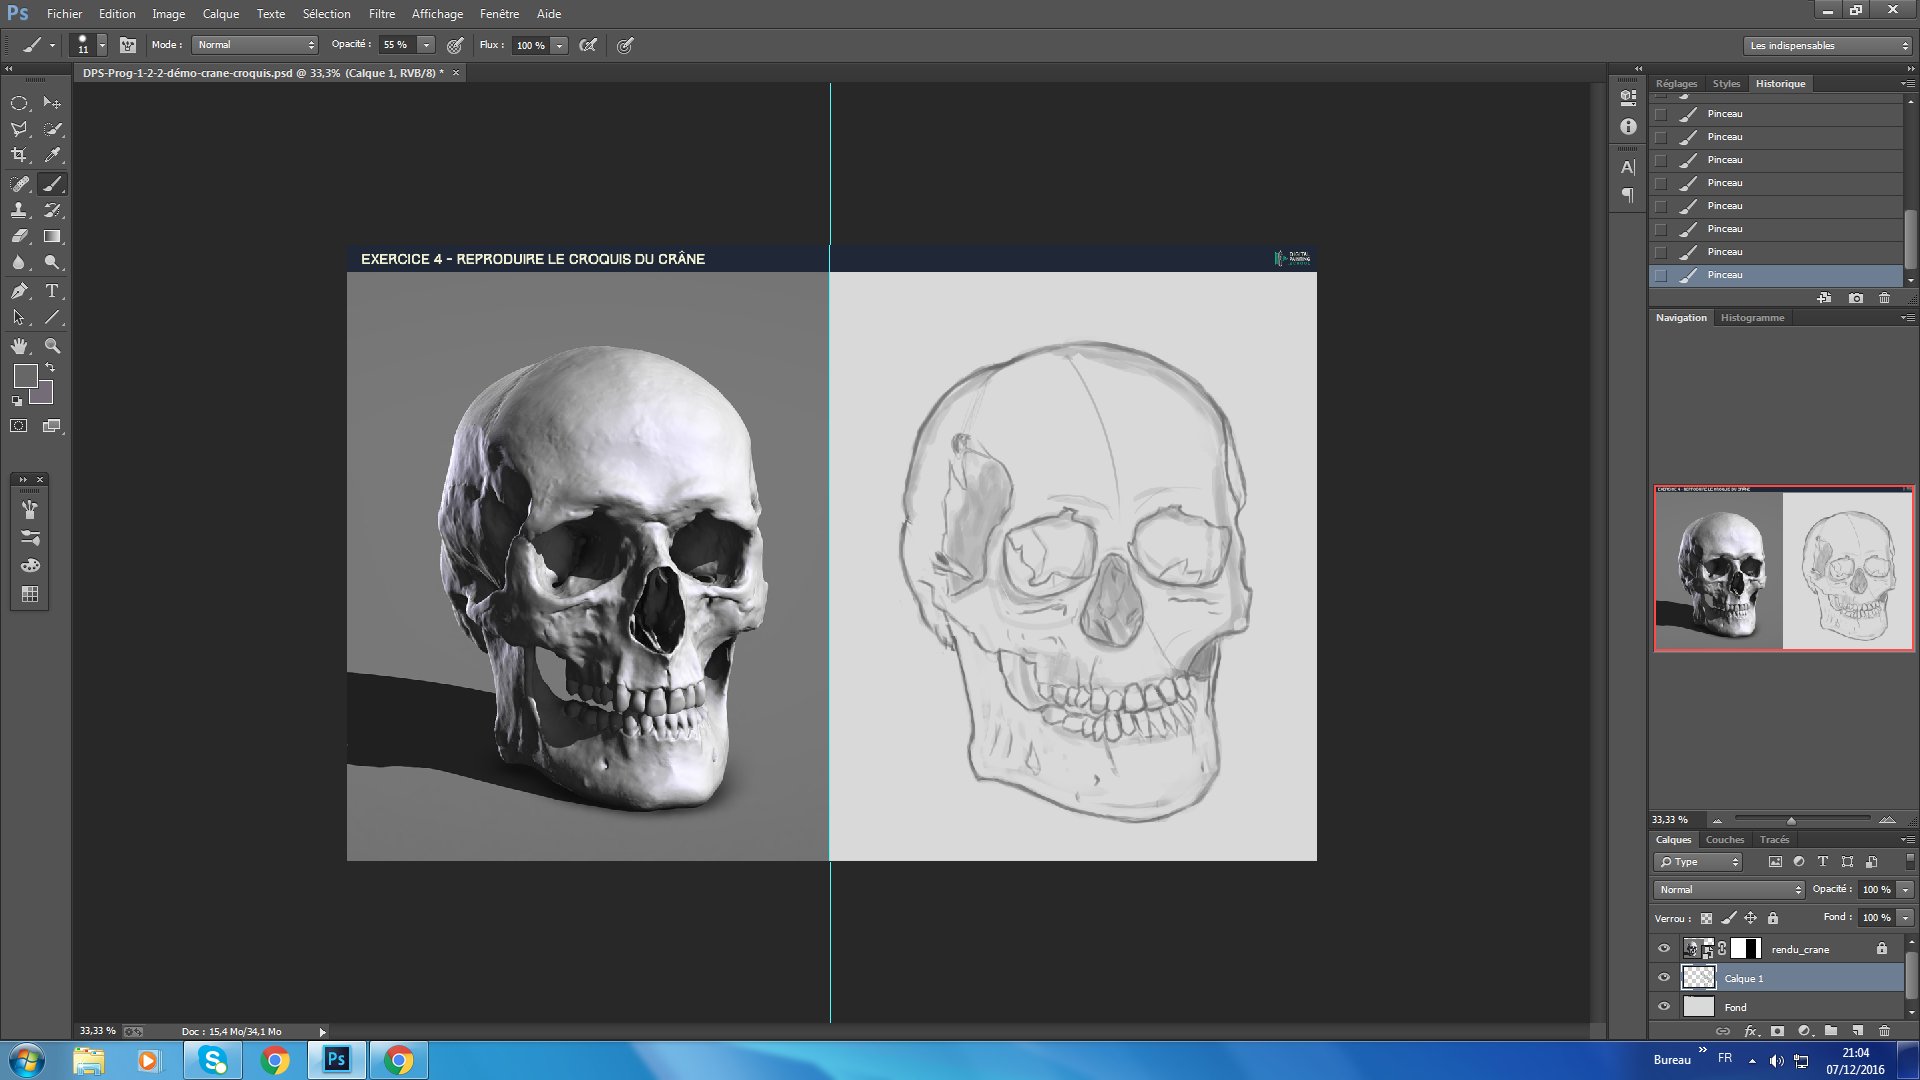The image size is (1920, 1080).
Task: Delete the current history state using the trash icon
Action: 1884,298
